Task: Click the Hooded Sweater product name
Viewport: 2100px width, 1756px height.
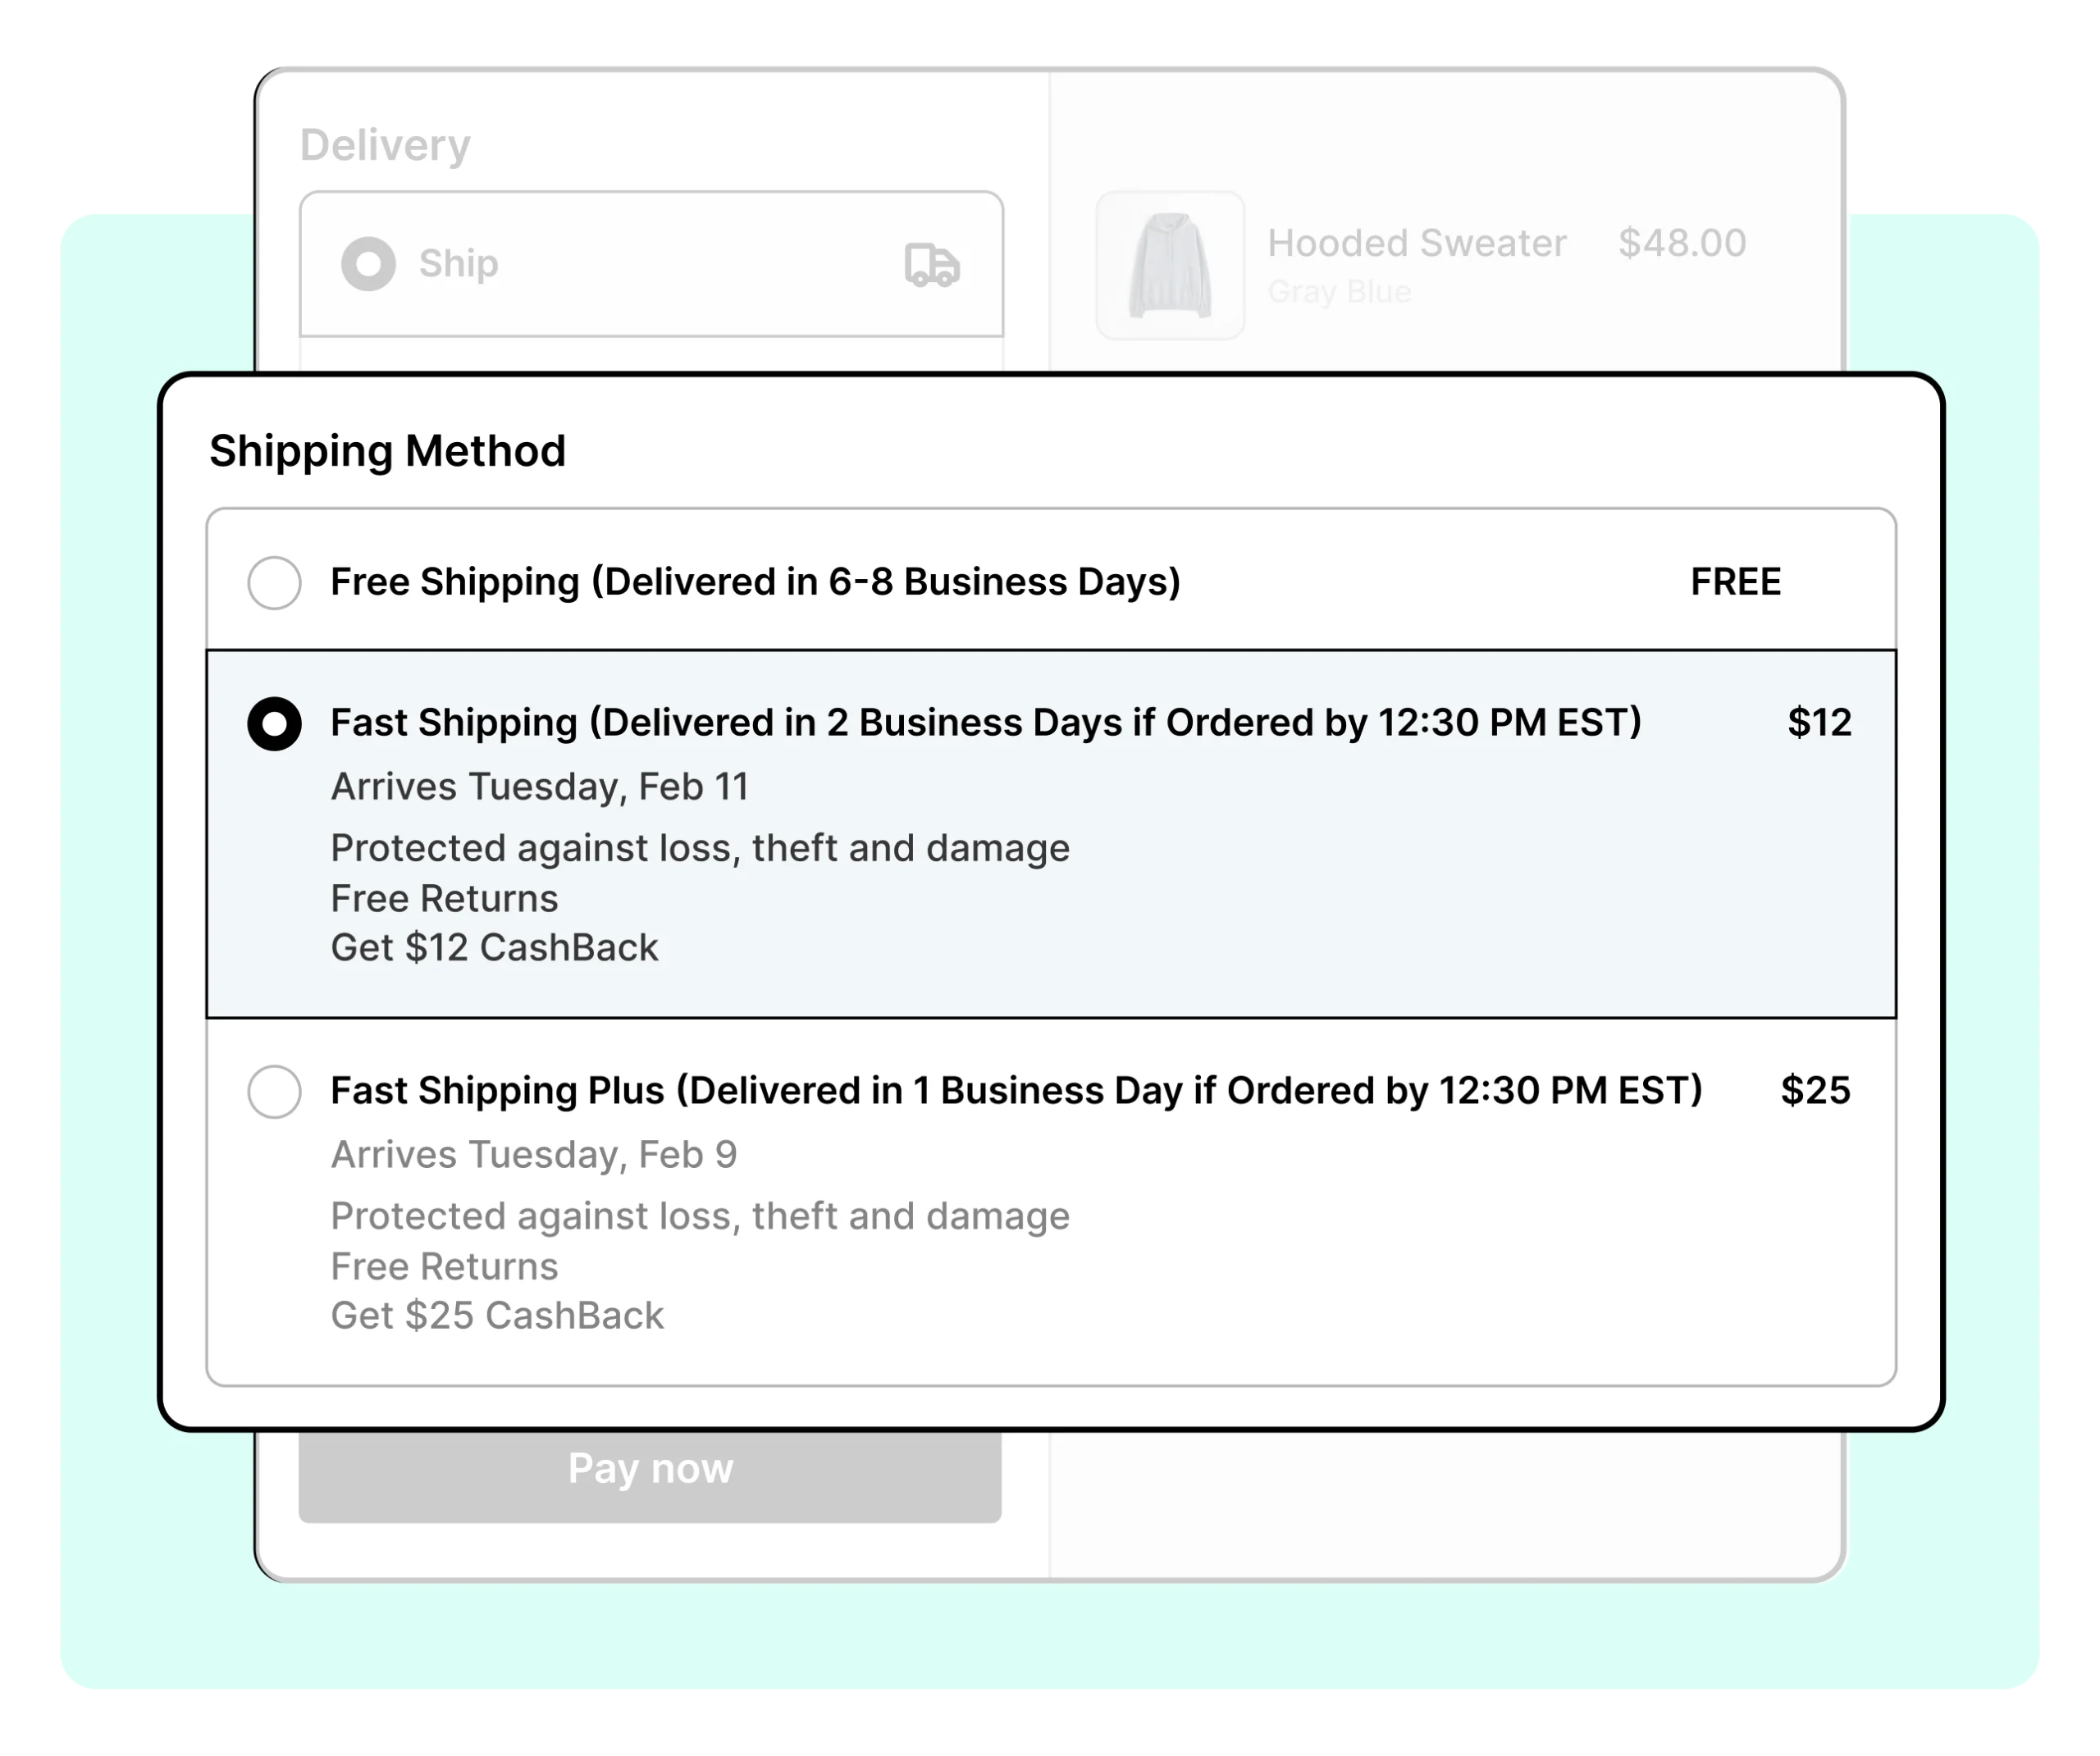Action: [x=1416, y=243]
